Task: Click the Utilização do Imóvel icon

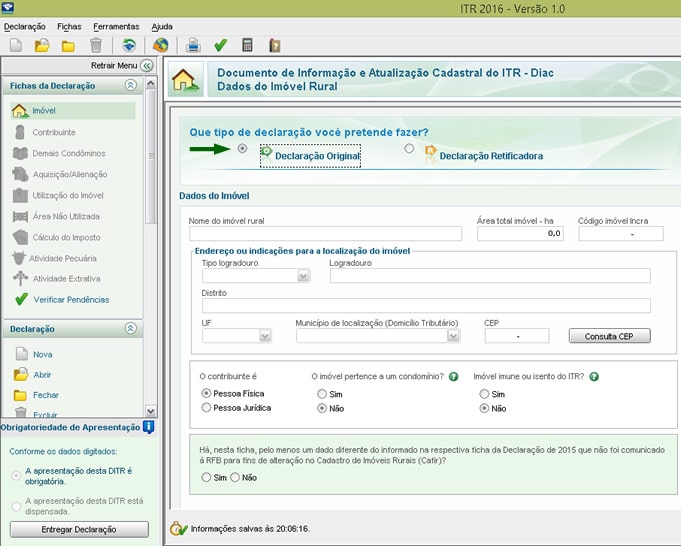Action: (20, 195)
